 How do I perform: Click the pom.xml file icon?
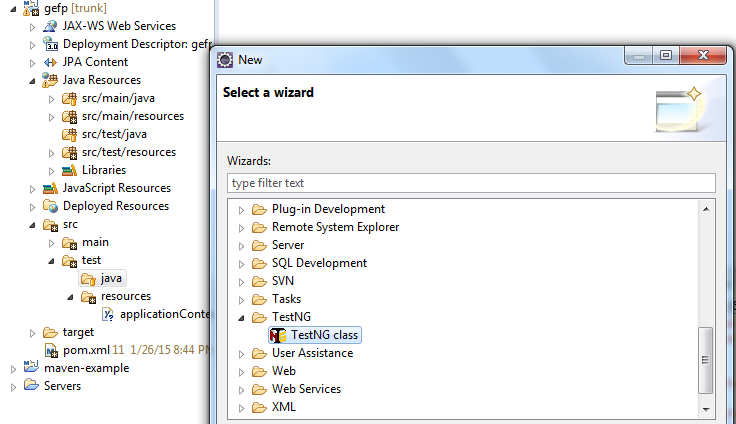pyautogui.click(x=51, y=350)
